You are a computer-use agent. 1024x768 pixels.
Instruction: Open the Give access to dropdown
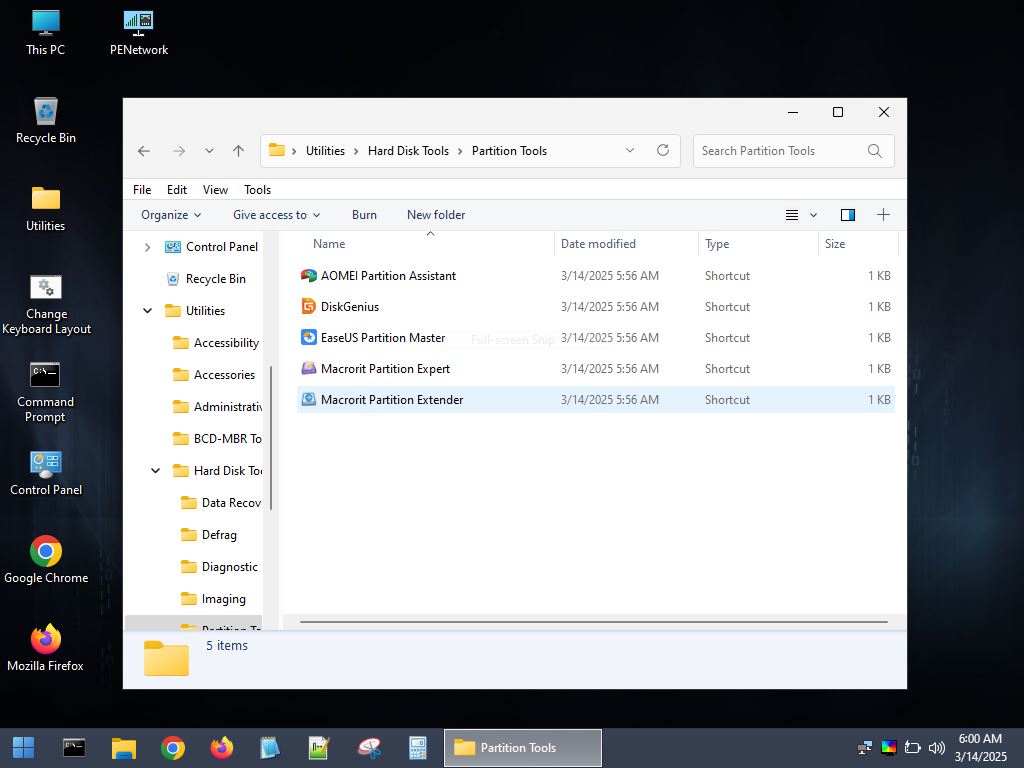pyautogui.click(x=276, y=215)
